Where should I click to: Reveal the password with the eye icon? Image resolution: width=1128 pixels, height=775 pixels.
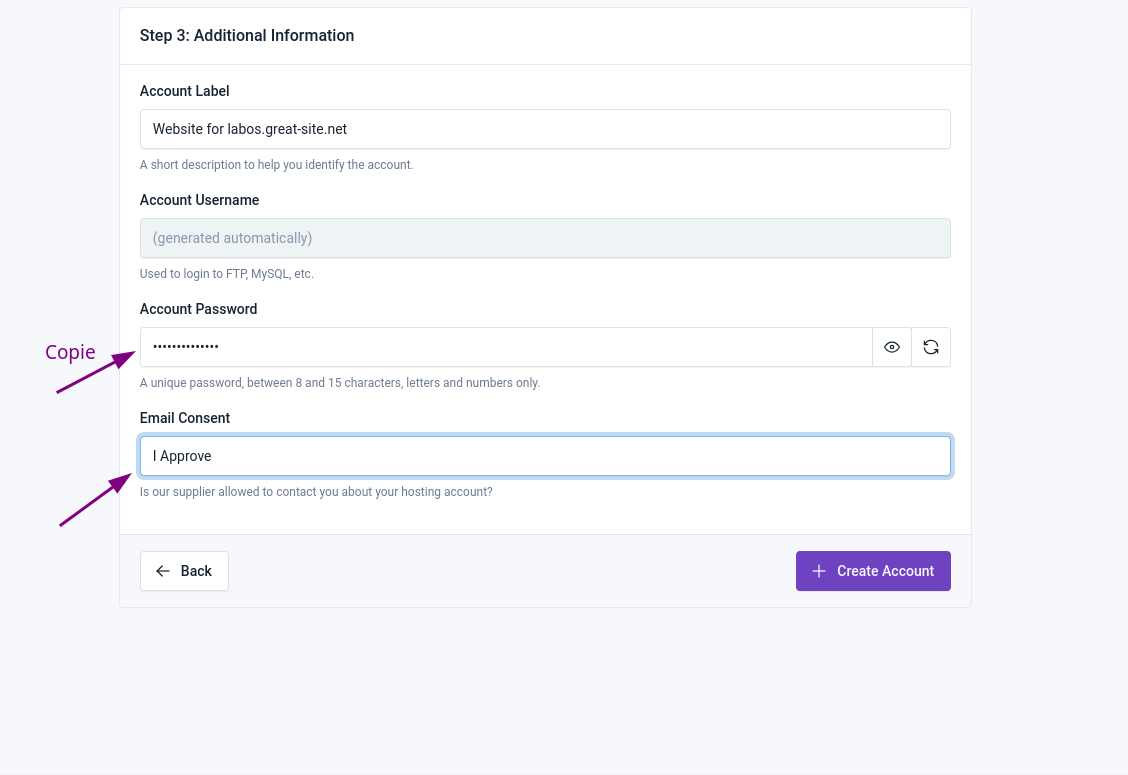pos(892,347)
